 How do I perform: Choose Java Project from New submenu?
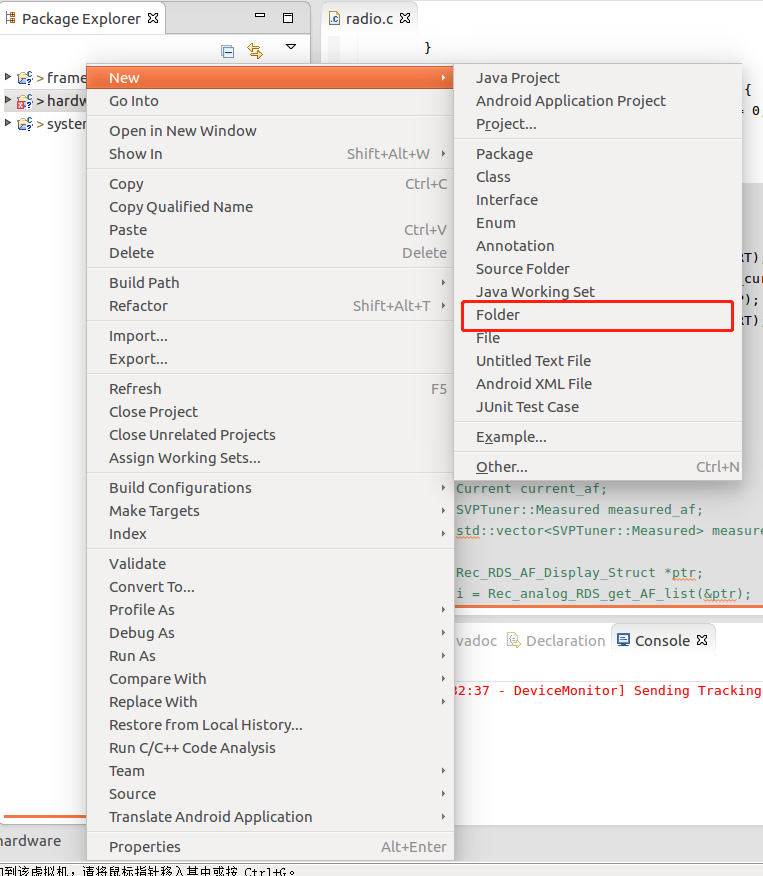pos(598,78)
